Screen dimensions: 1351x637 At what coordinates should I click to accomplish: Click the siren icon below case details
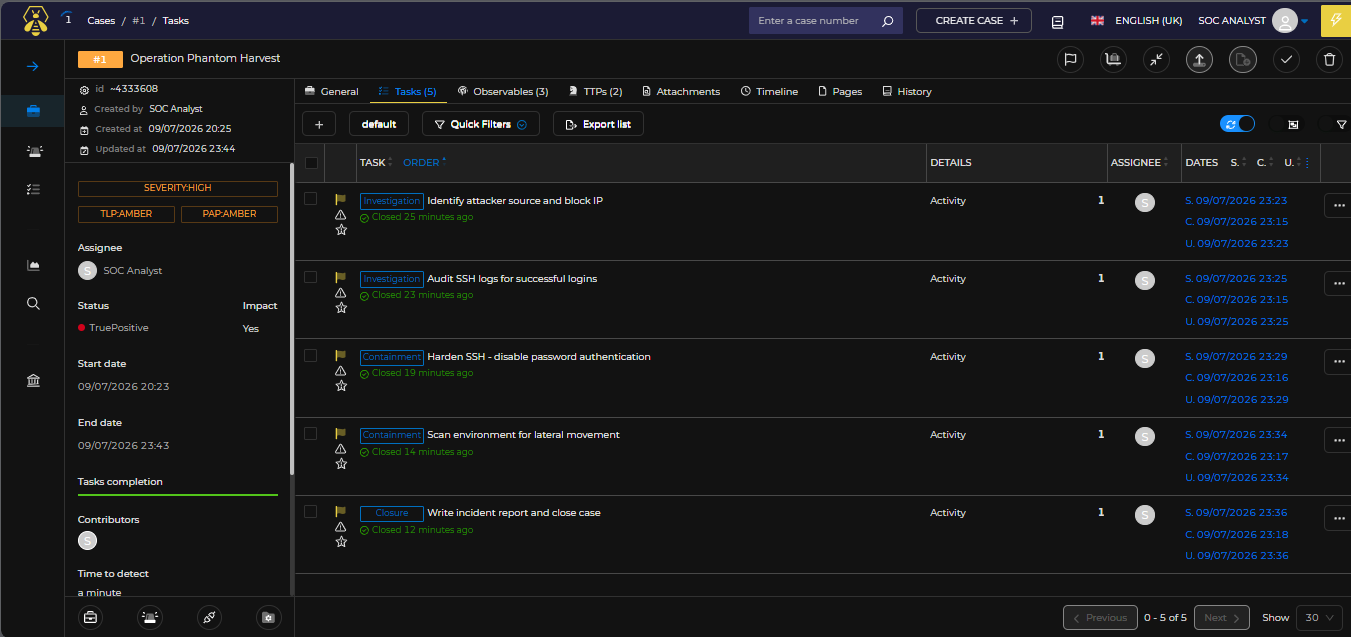(x=149, y=617)
